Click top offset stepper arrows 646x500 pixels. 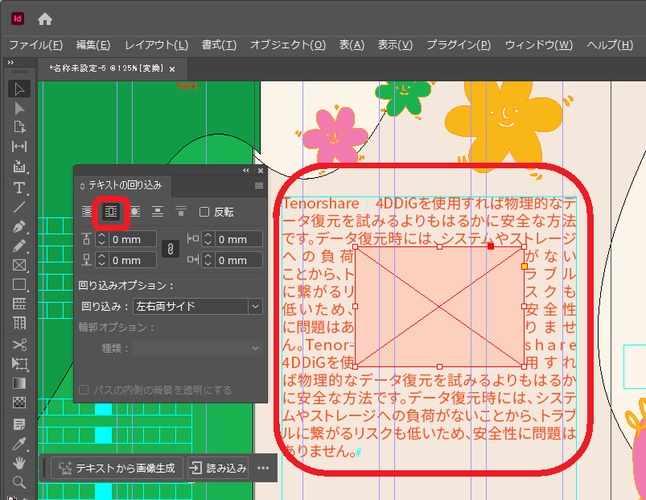[x=102, y=239]
